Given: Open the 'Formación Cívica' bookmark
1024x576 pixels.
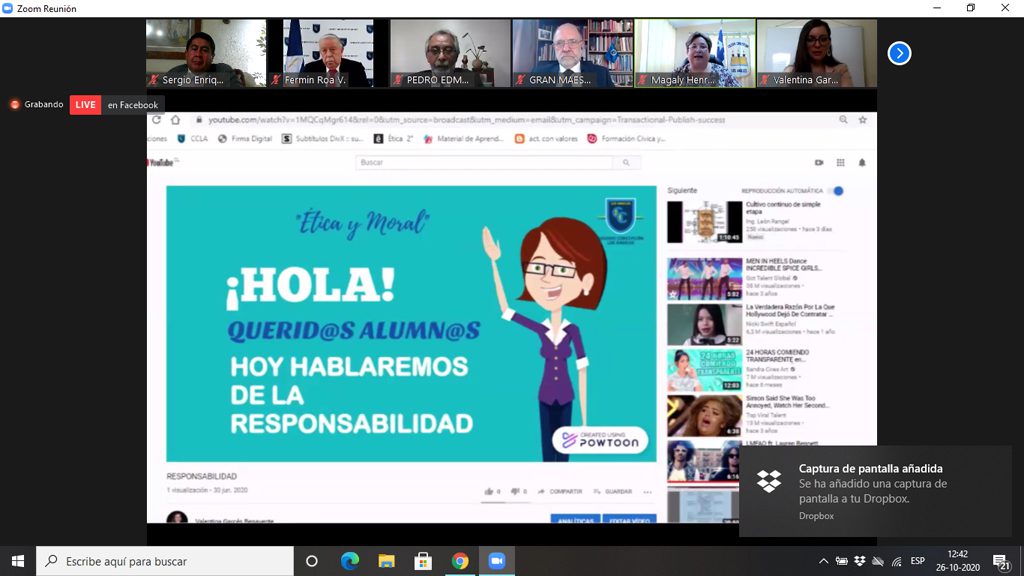Looking at the screenshot, I should point(626,139).
